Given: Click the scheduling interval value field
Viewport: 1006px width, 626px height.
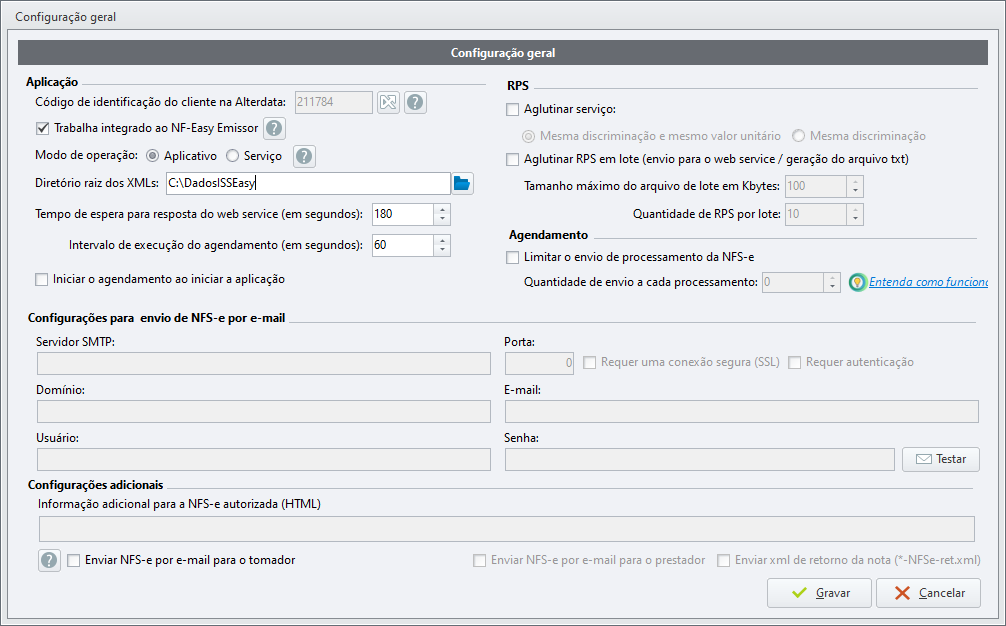Looking at the screenshot, I should click(402, 245).
